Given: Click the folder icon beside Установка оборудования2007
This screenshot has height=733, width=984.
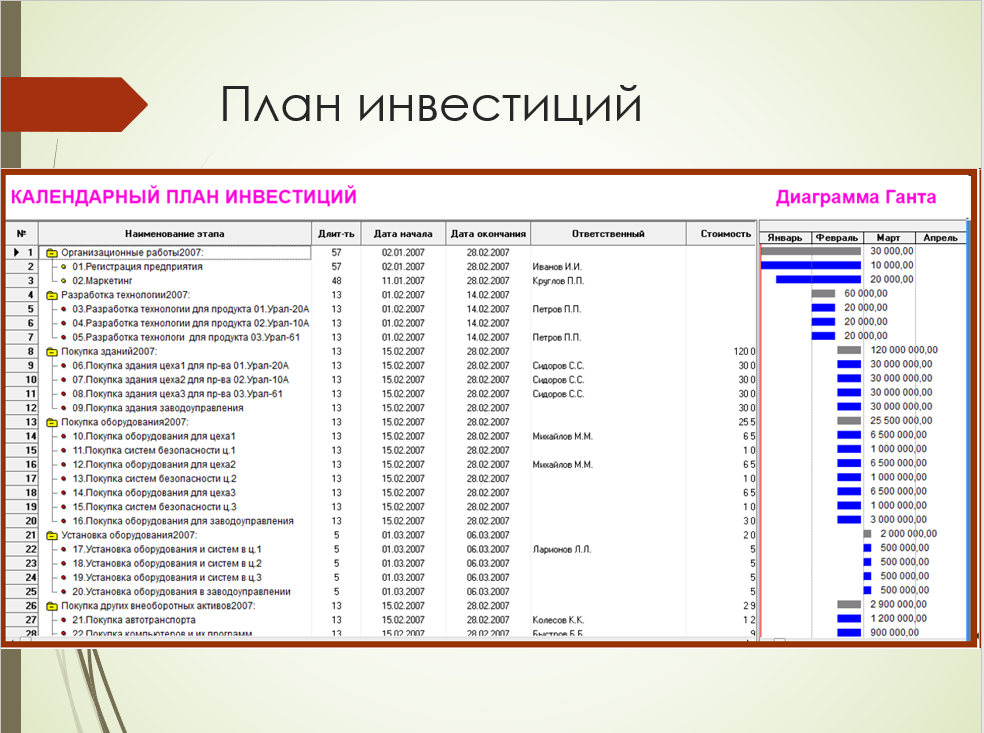Looking at the screenshot, I should (x=52, y=535).
